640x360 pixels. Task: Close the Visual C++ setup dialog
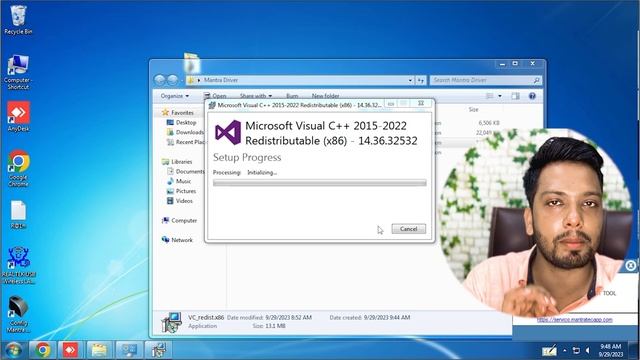[421, 104]
